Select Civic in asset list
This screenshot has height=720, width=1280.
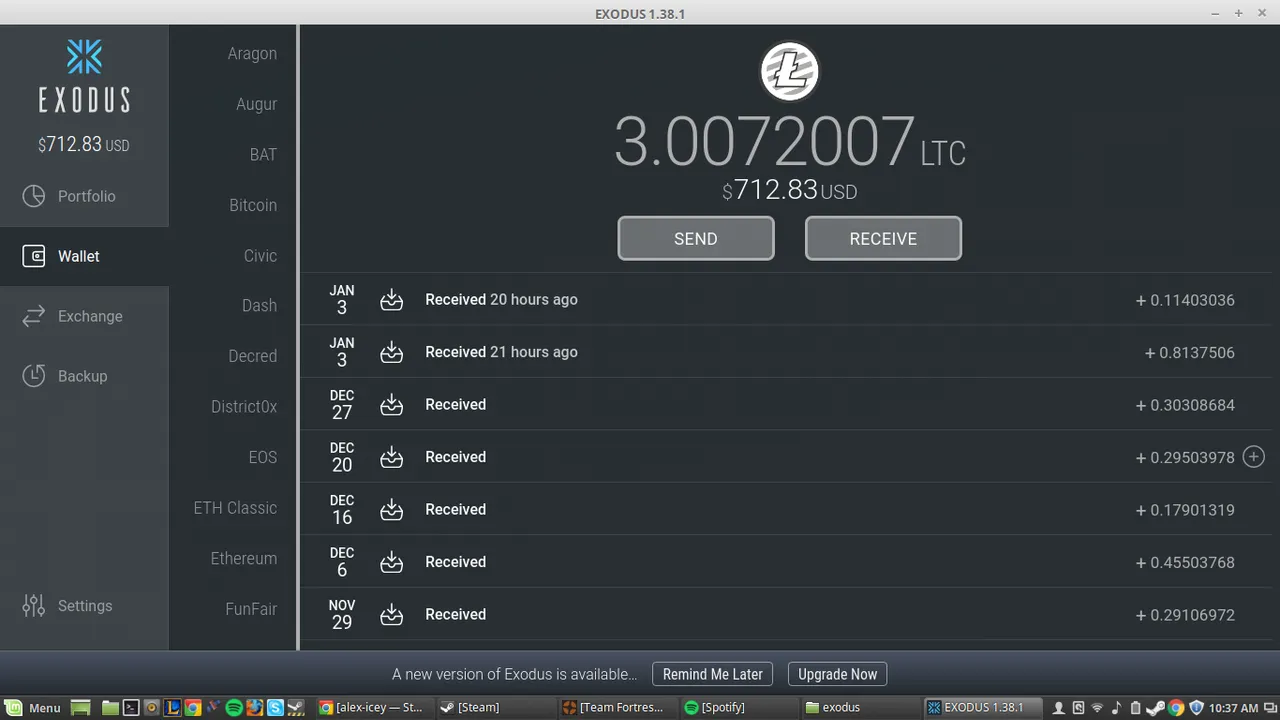pyautogui.click(x=260, y=256)
